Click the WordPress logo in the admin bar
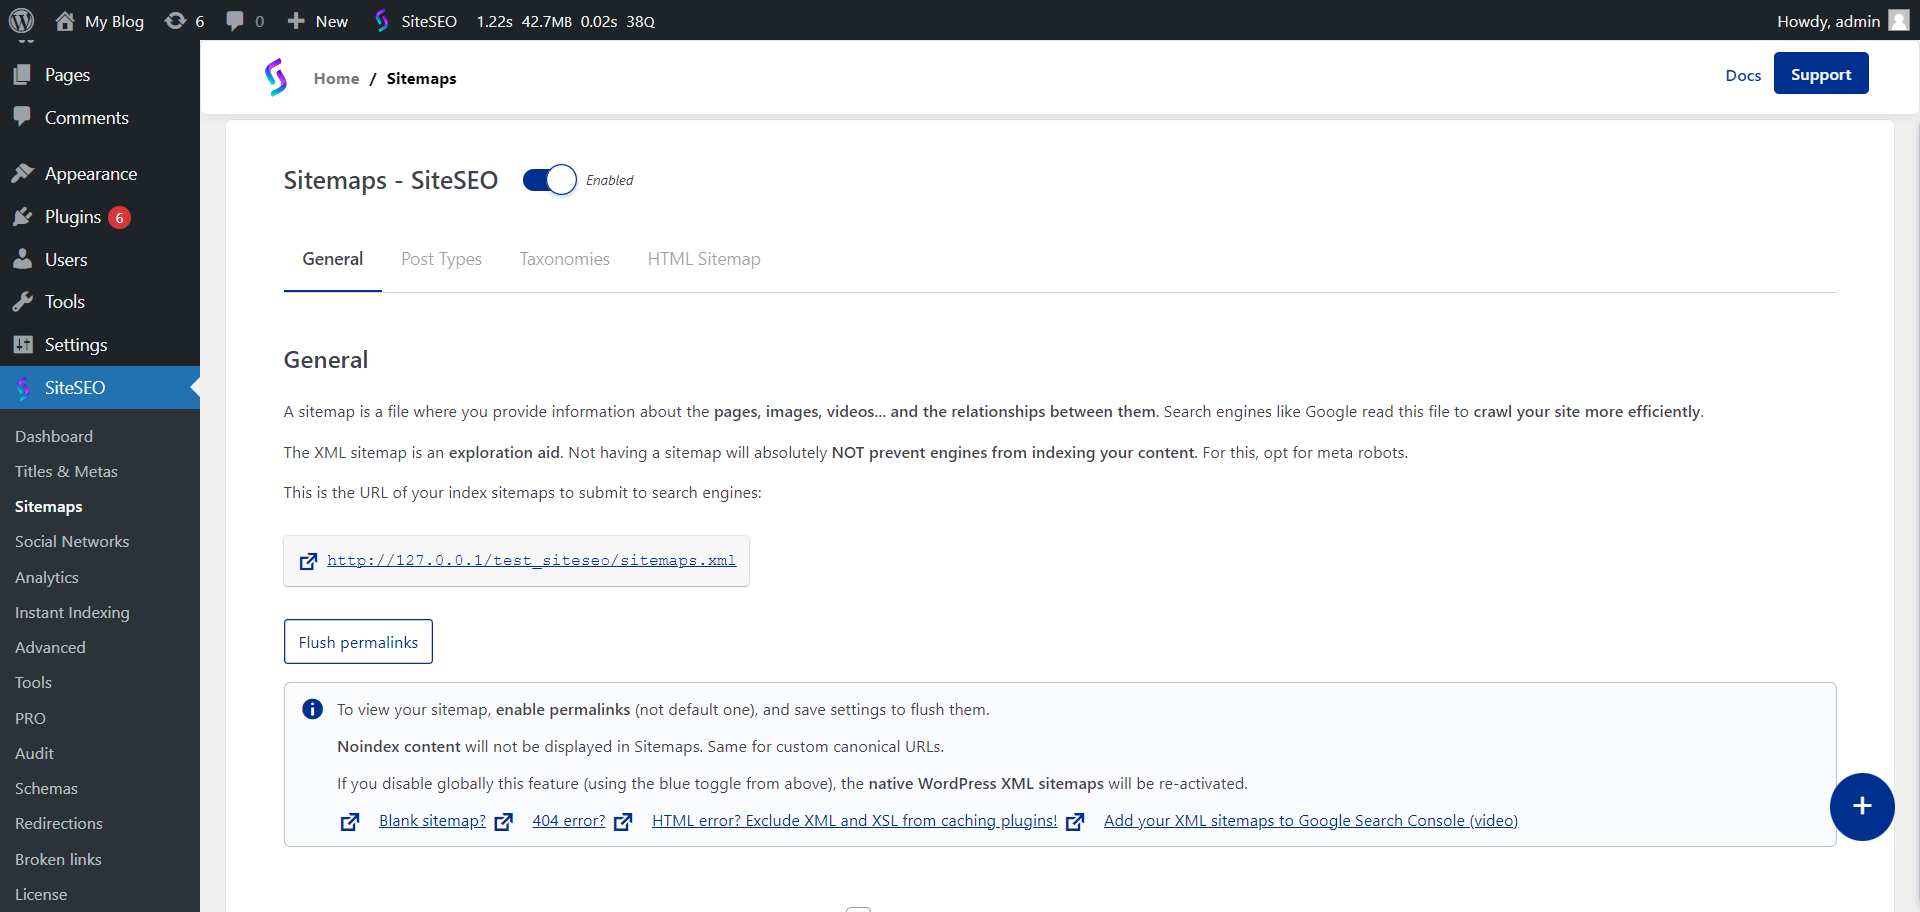The width and height of the screenshot is (1920, 912). 21,20
